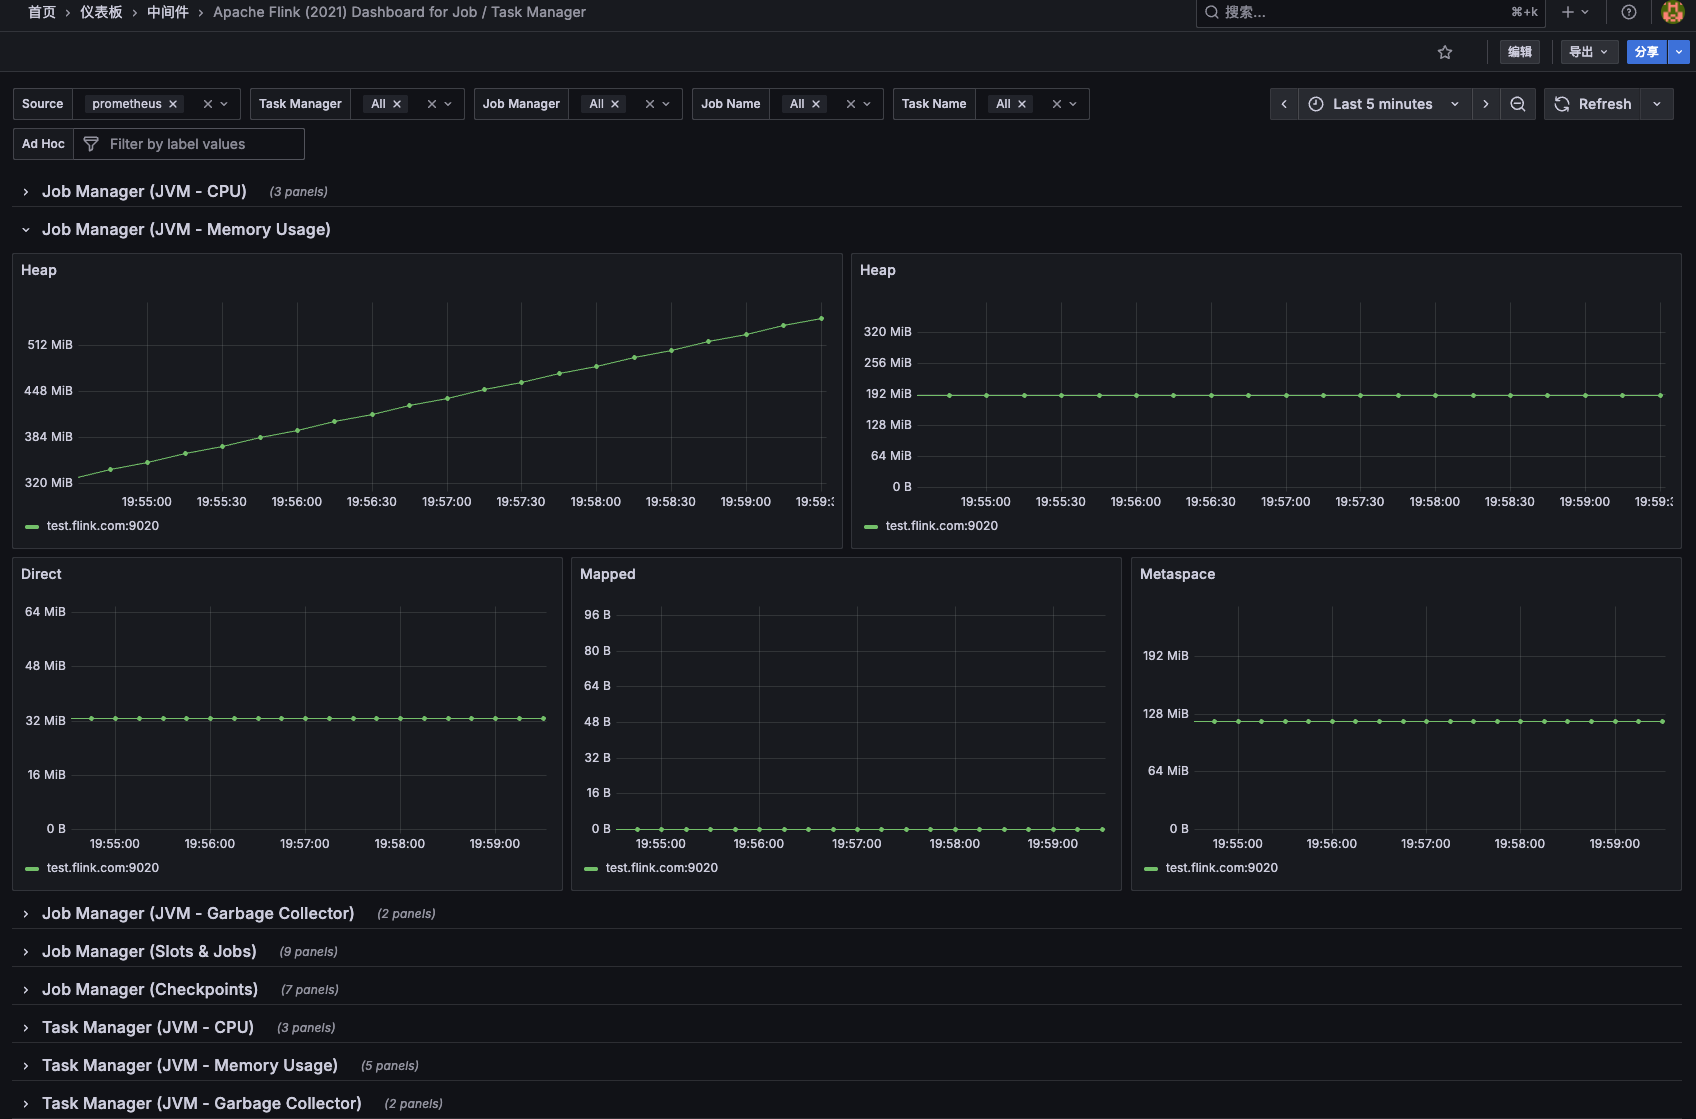Viewport: 1696px width, 1119px height.
Task: Open the share options arrow
Action: point(1679,52)
